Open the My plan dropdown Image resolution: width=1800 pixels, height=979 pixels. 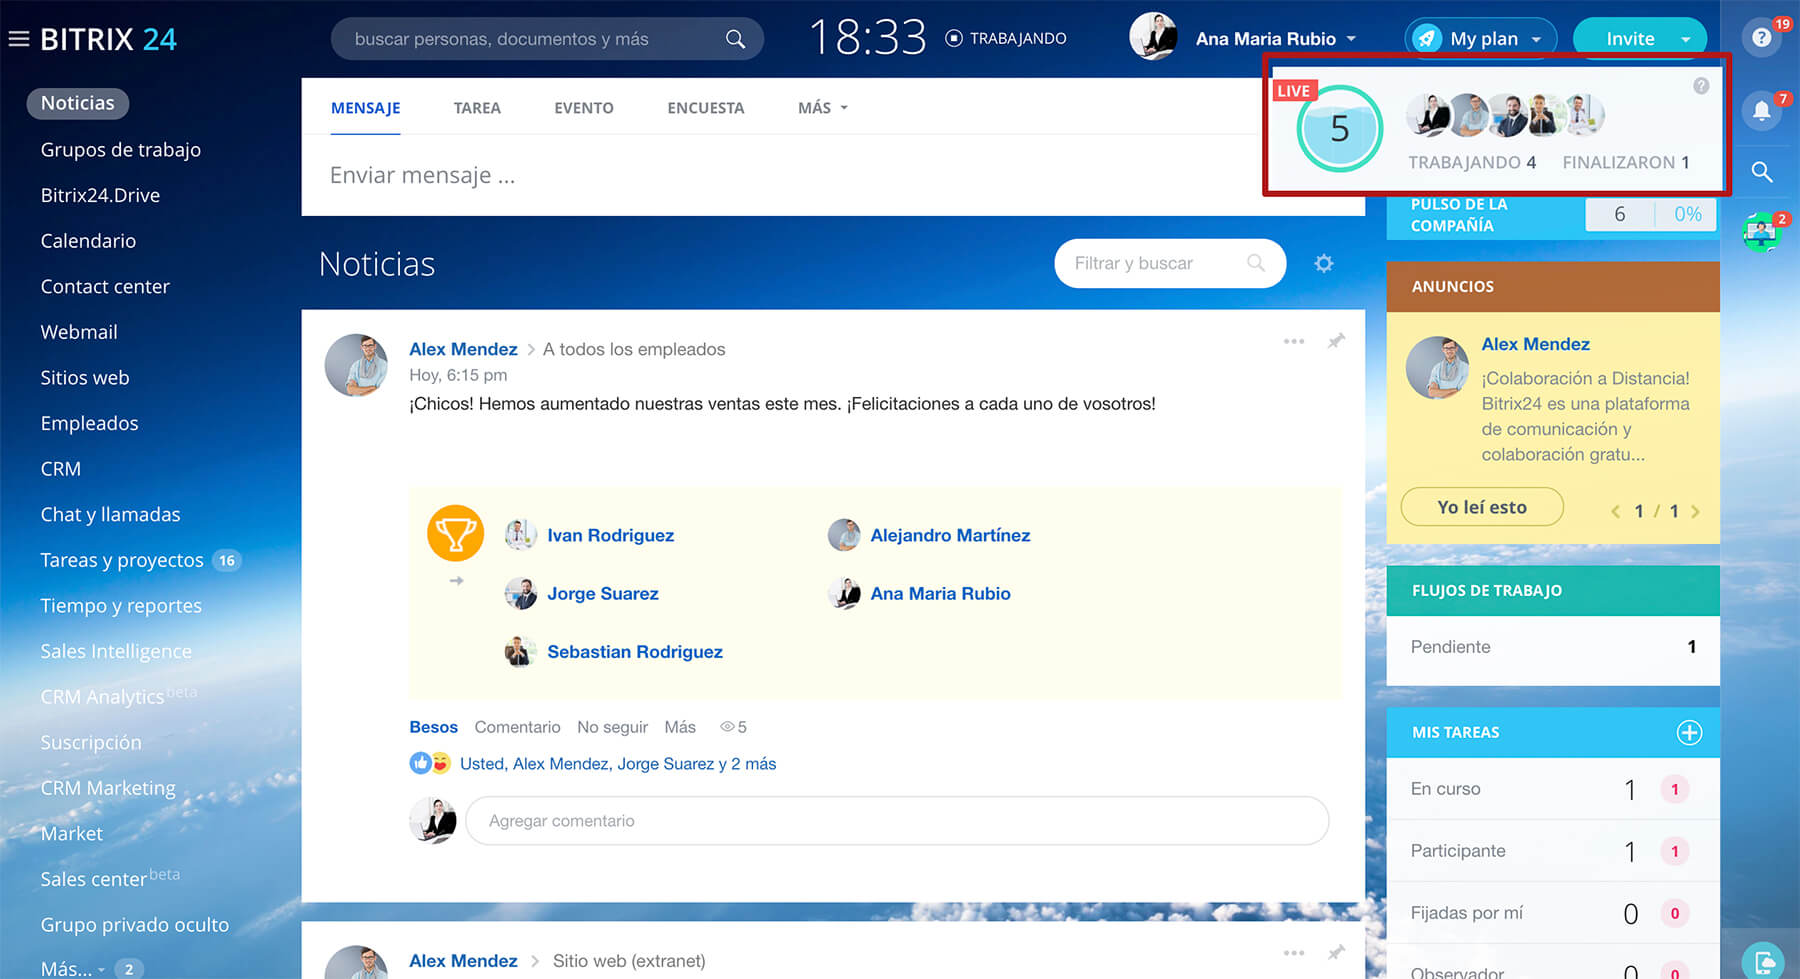[1481, 39]
